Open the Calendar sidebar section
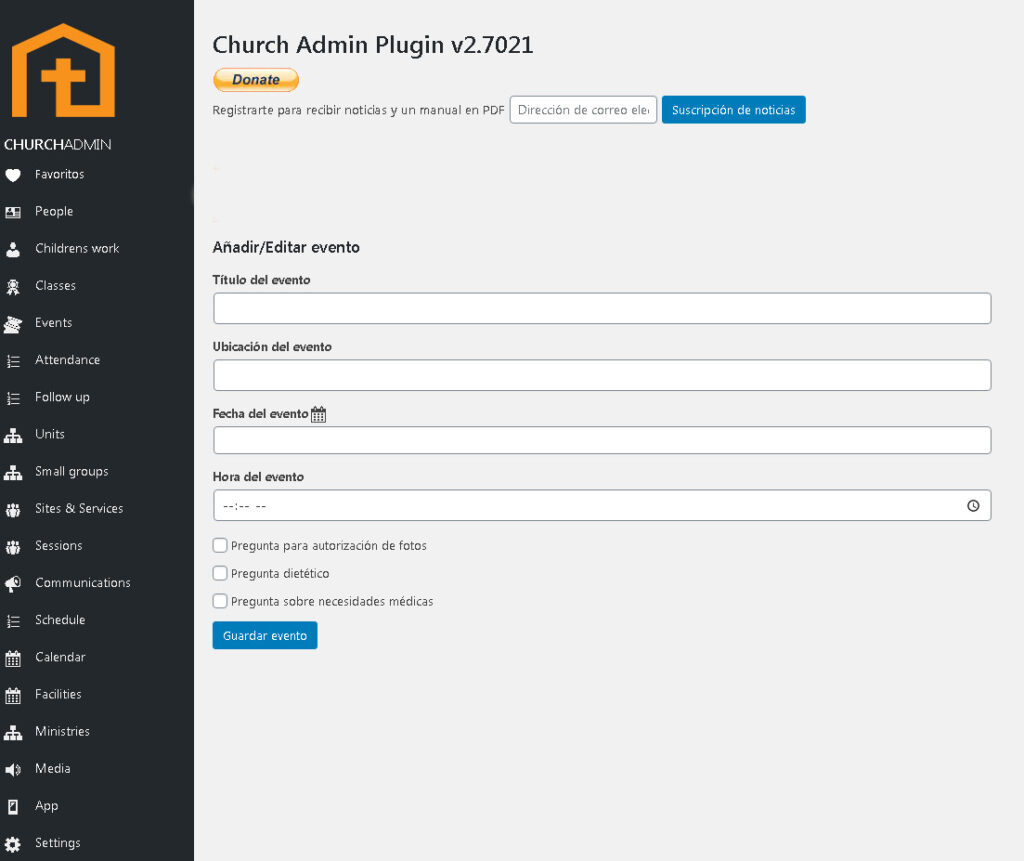This screenshot has height=861, width=1024. point(60,657)
